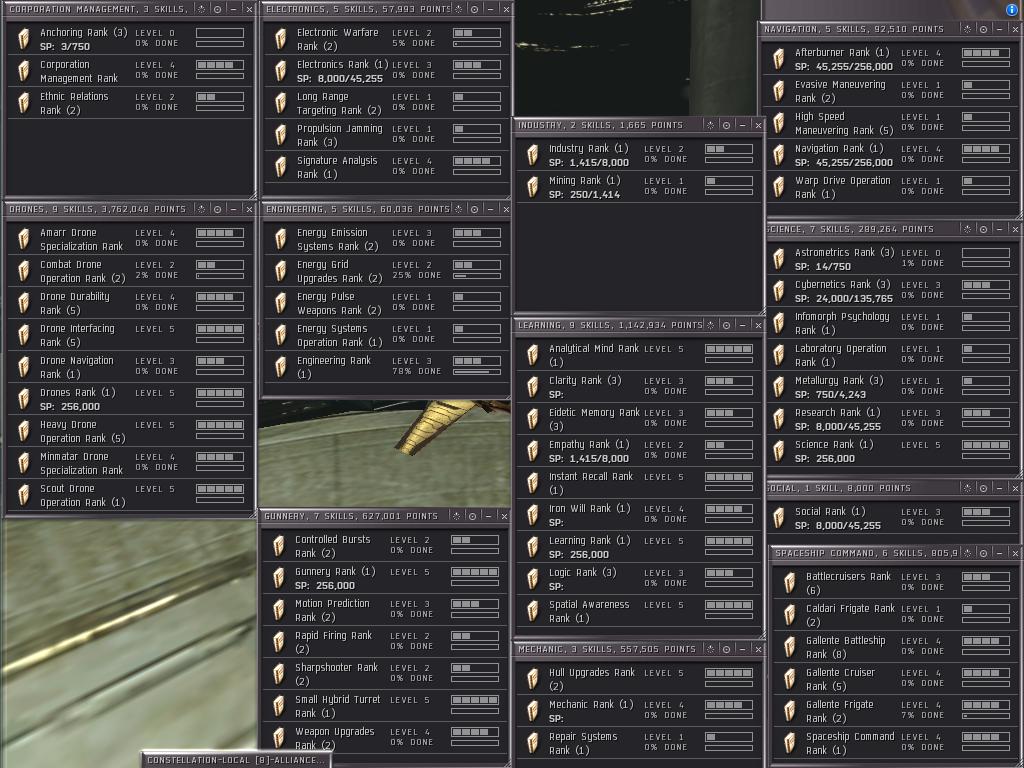1024x768 pixels.
Task: Select the Mechanic Rank (1) skill row
Action: [639, 711]
